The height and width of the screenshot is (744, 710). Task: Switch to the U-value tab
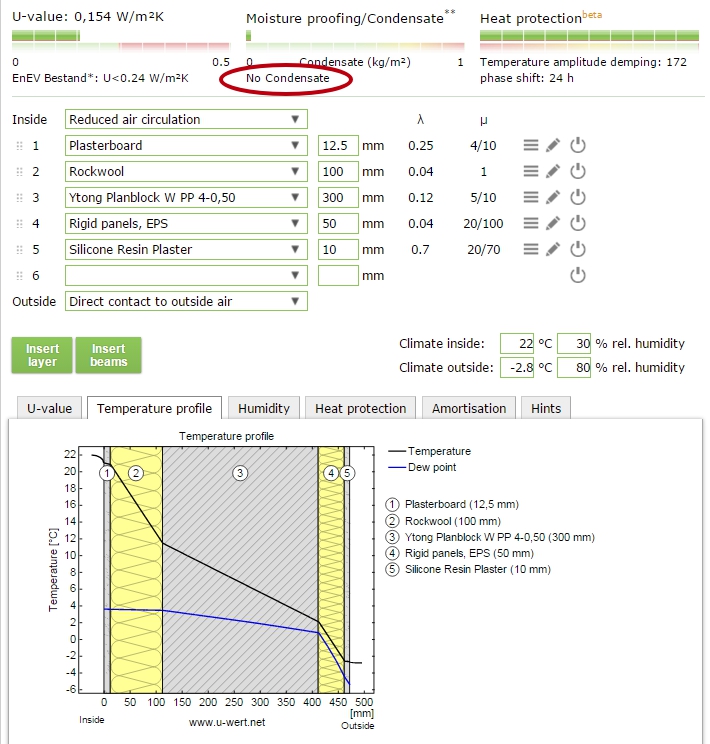pos(49,408)
